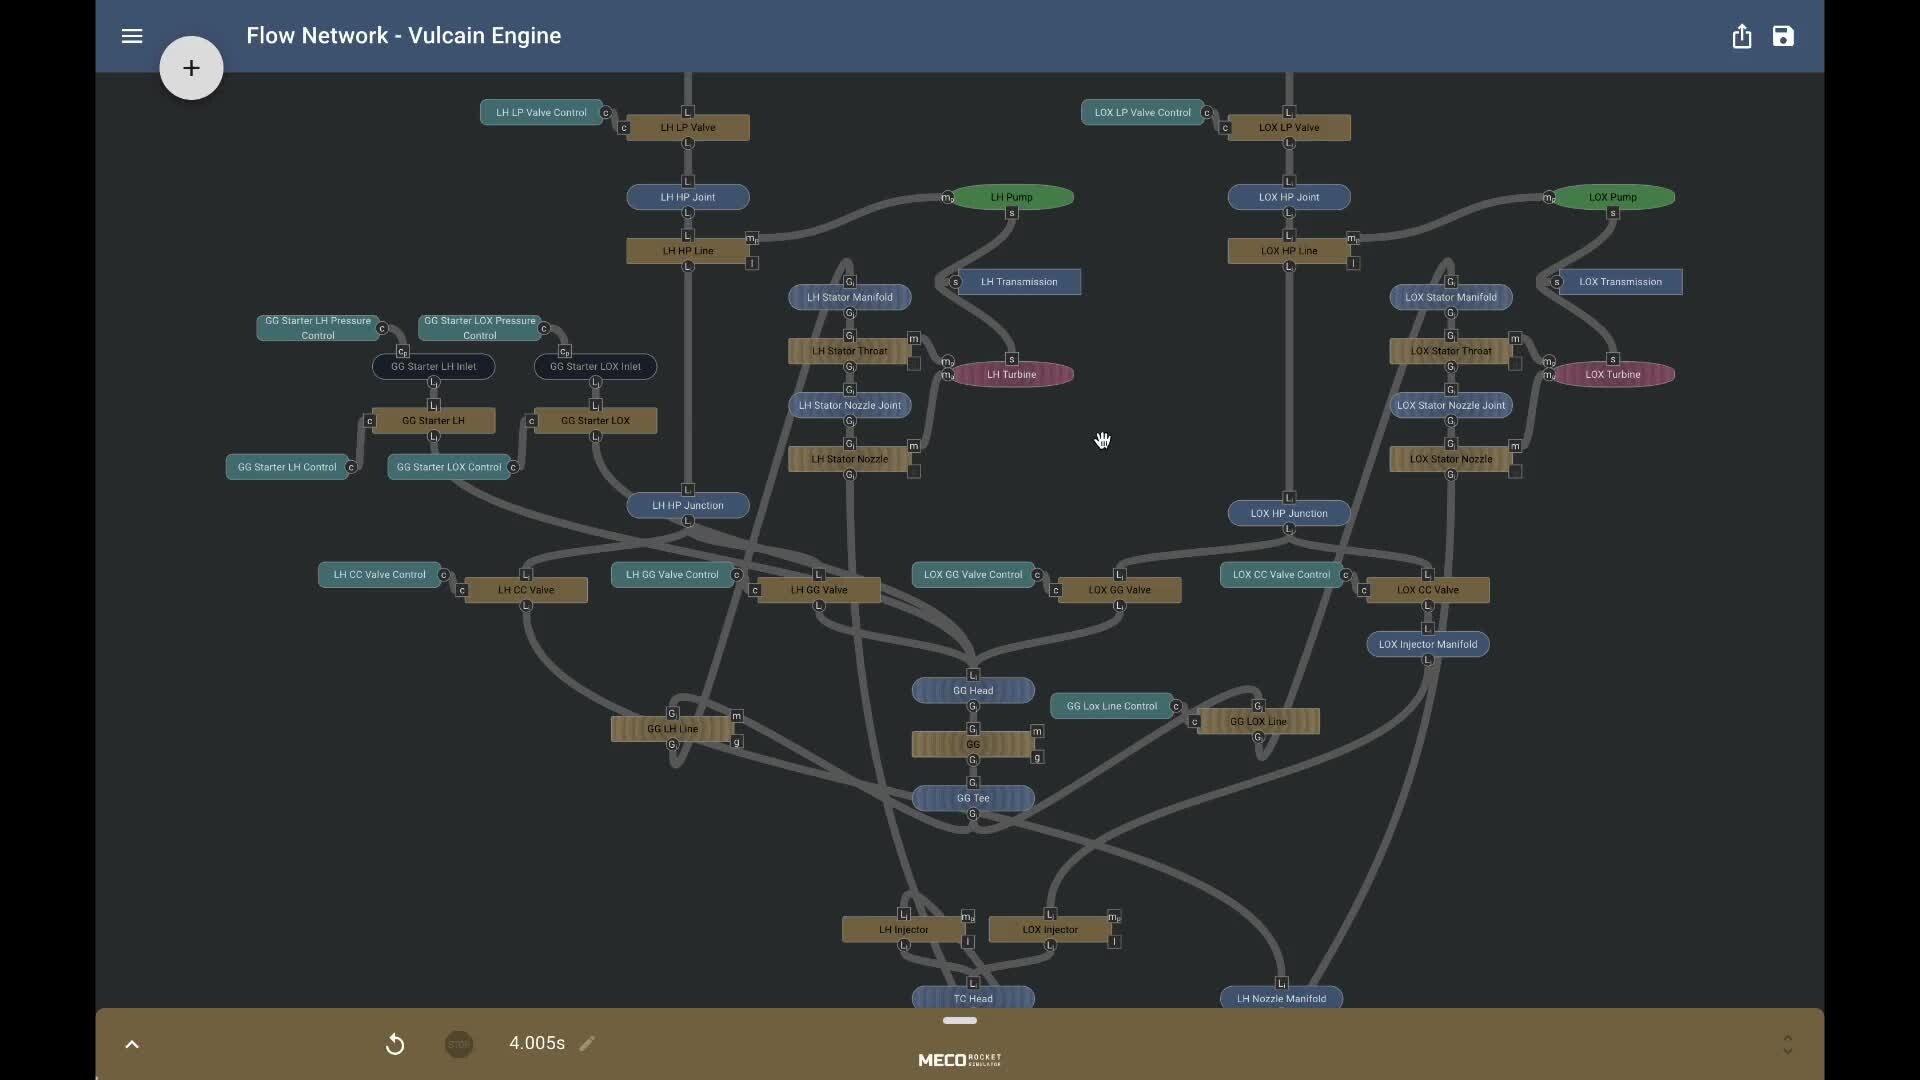
Task: Click the unfold arrows at bottom right
Action: point(1787,1044)
